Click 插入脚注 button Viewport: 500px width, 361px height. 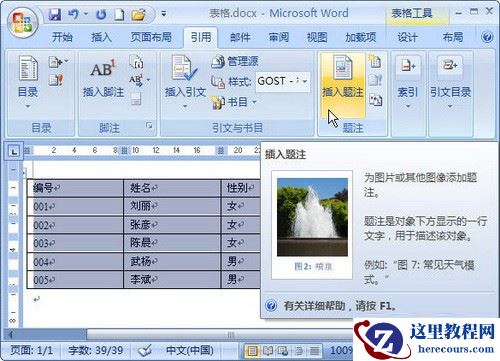103,78
